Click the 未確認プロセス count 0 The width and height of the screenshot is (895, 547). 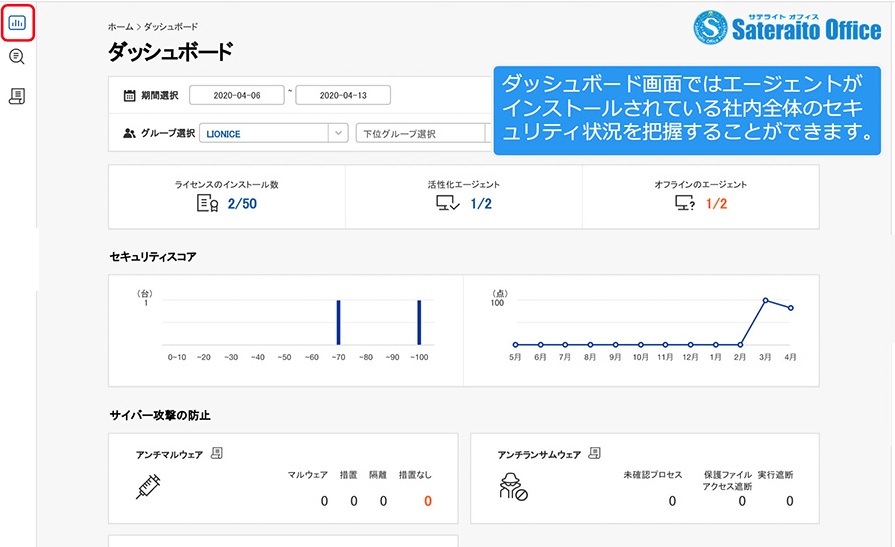(x=672, y=501)
